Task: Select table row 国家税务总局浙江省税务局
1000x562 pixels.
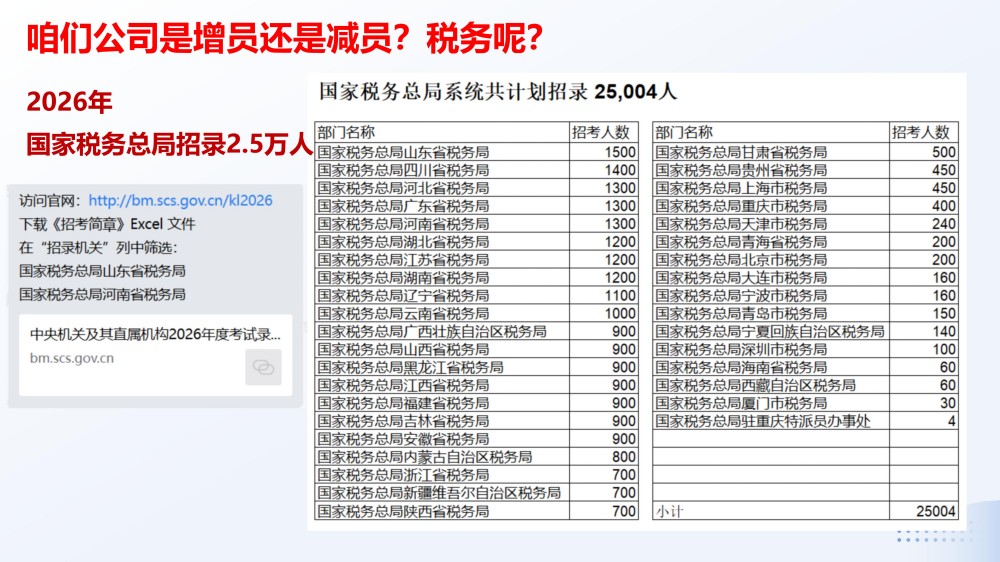Action: (x=476, y=474)
